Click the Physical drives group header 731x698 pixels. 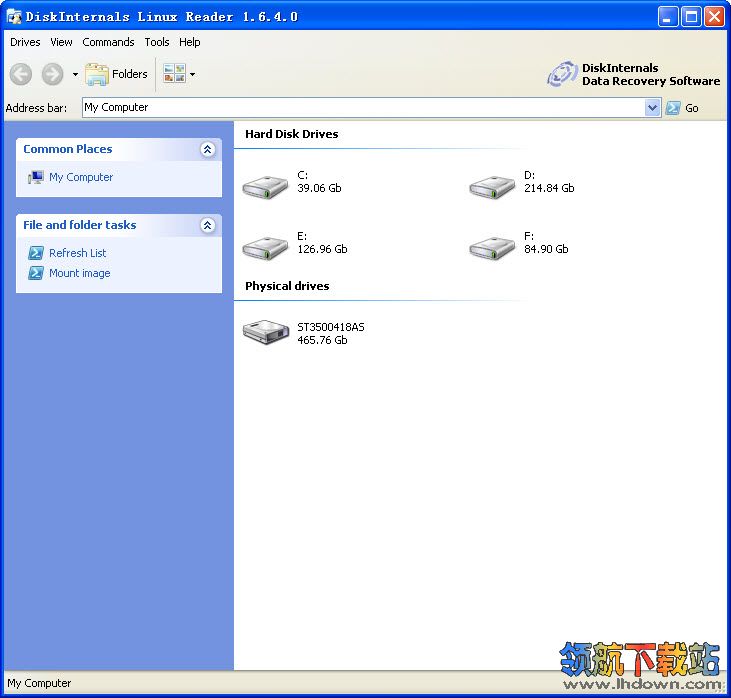tap(287, 286)
